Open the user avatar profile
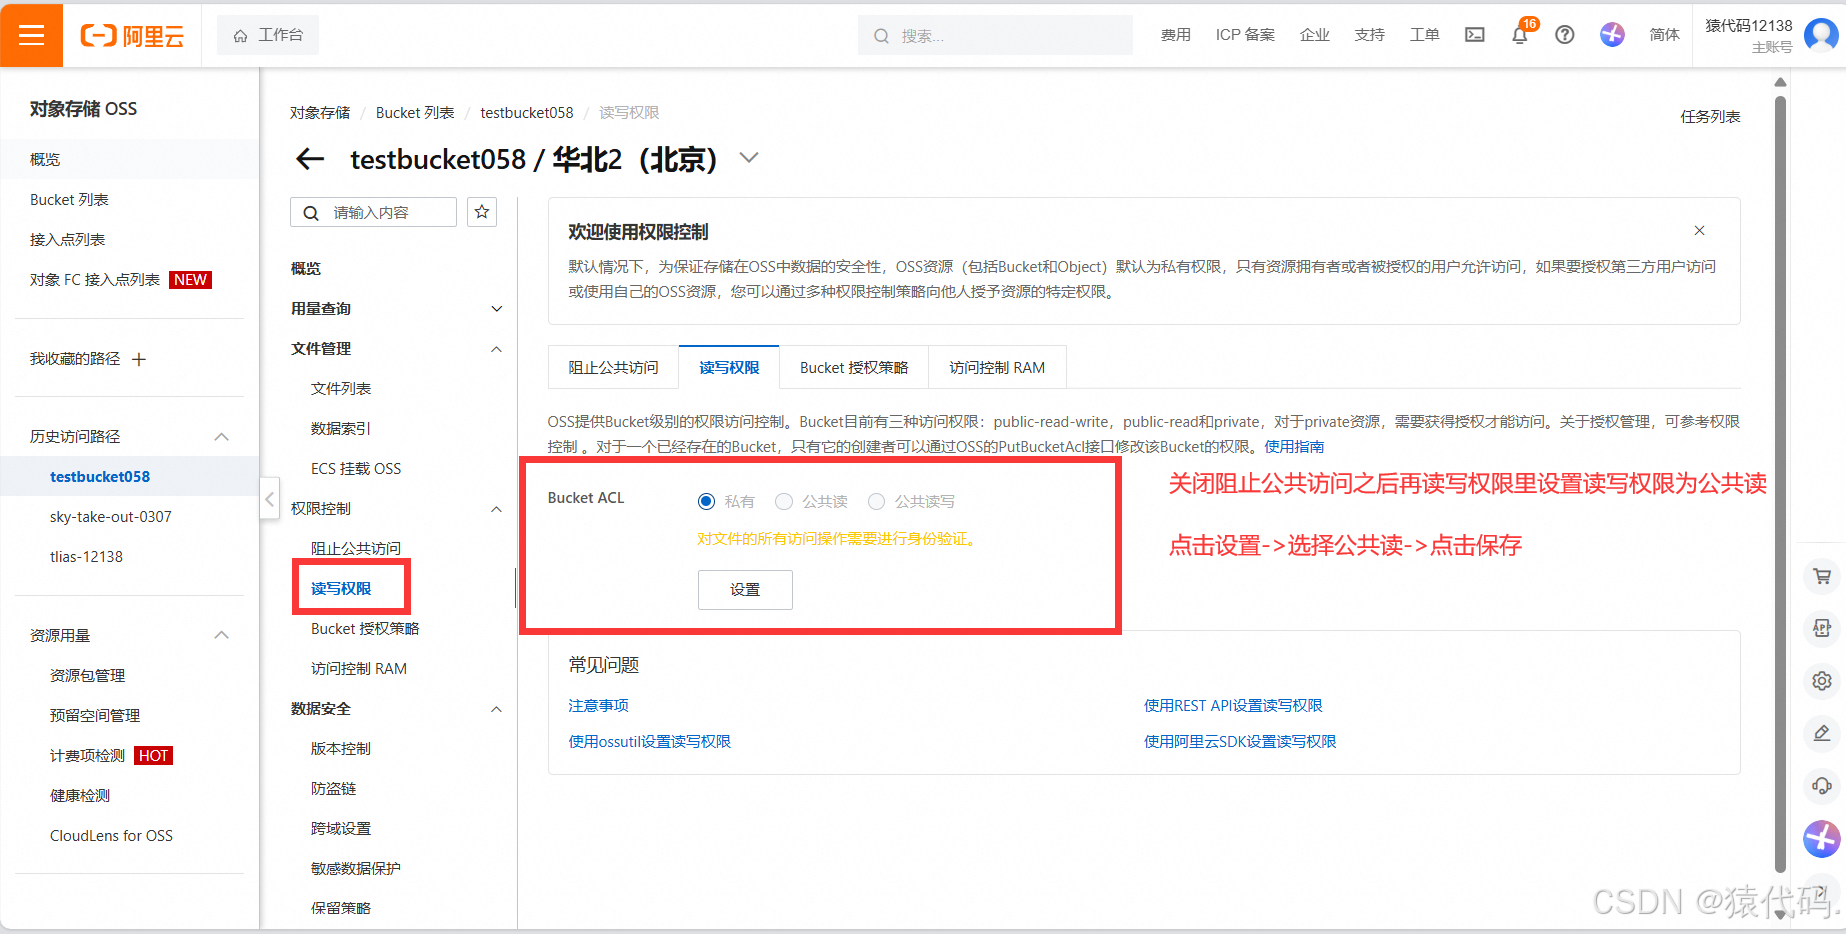This screenshot has width=1846, height=934. tap(1821, 35)
